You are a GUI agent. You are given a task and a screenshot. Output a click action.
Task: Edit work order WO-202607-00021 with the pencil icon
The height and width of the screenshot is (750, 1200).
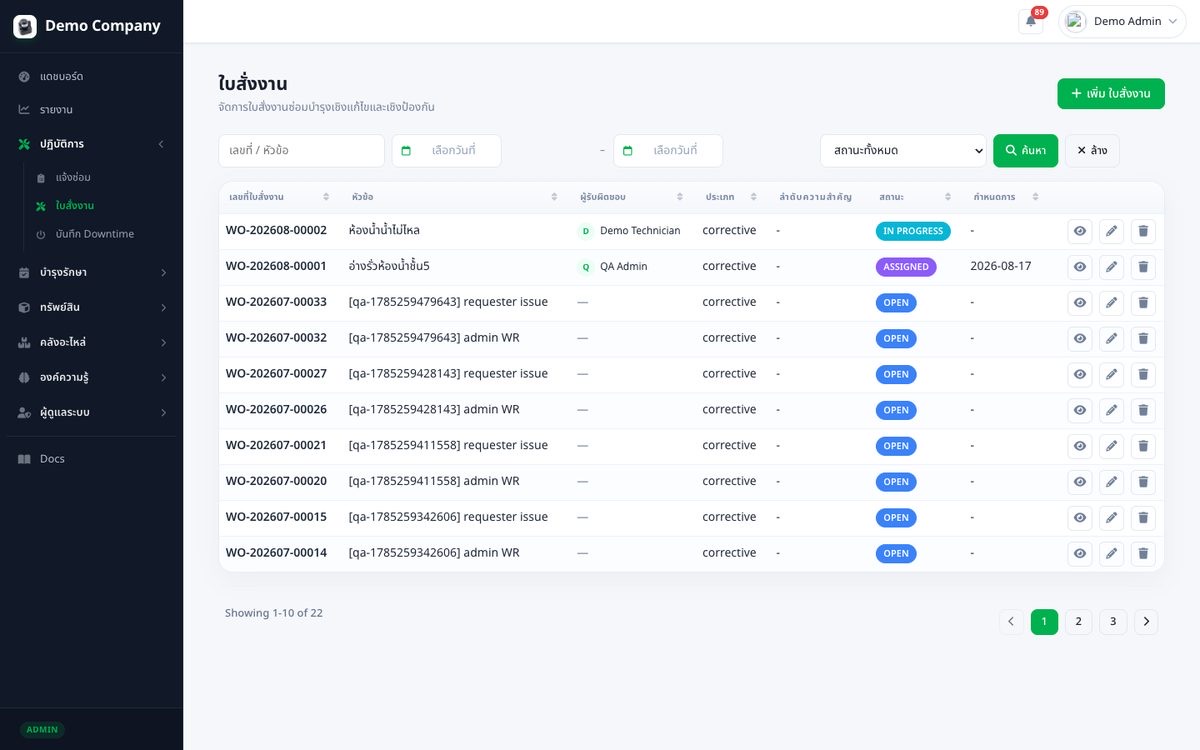pyautogui.click(x=1111, y=446)
